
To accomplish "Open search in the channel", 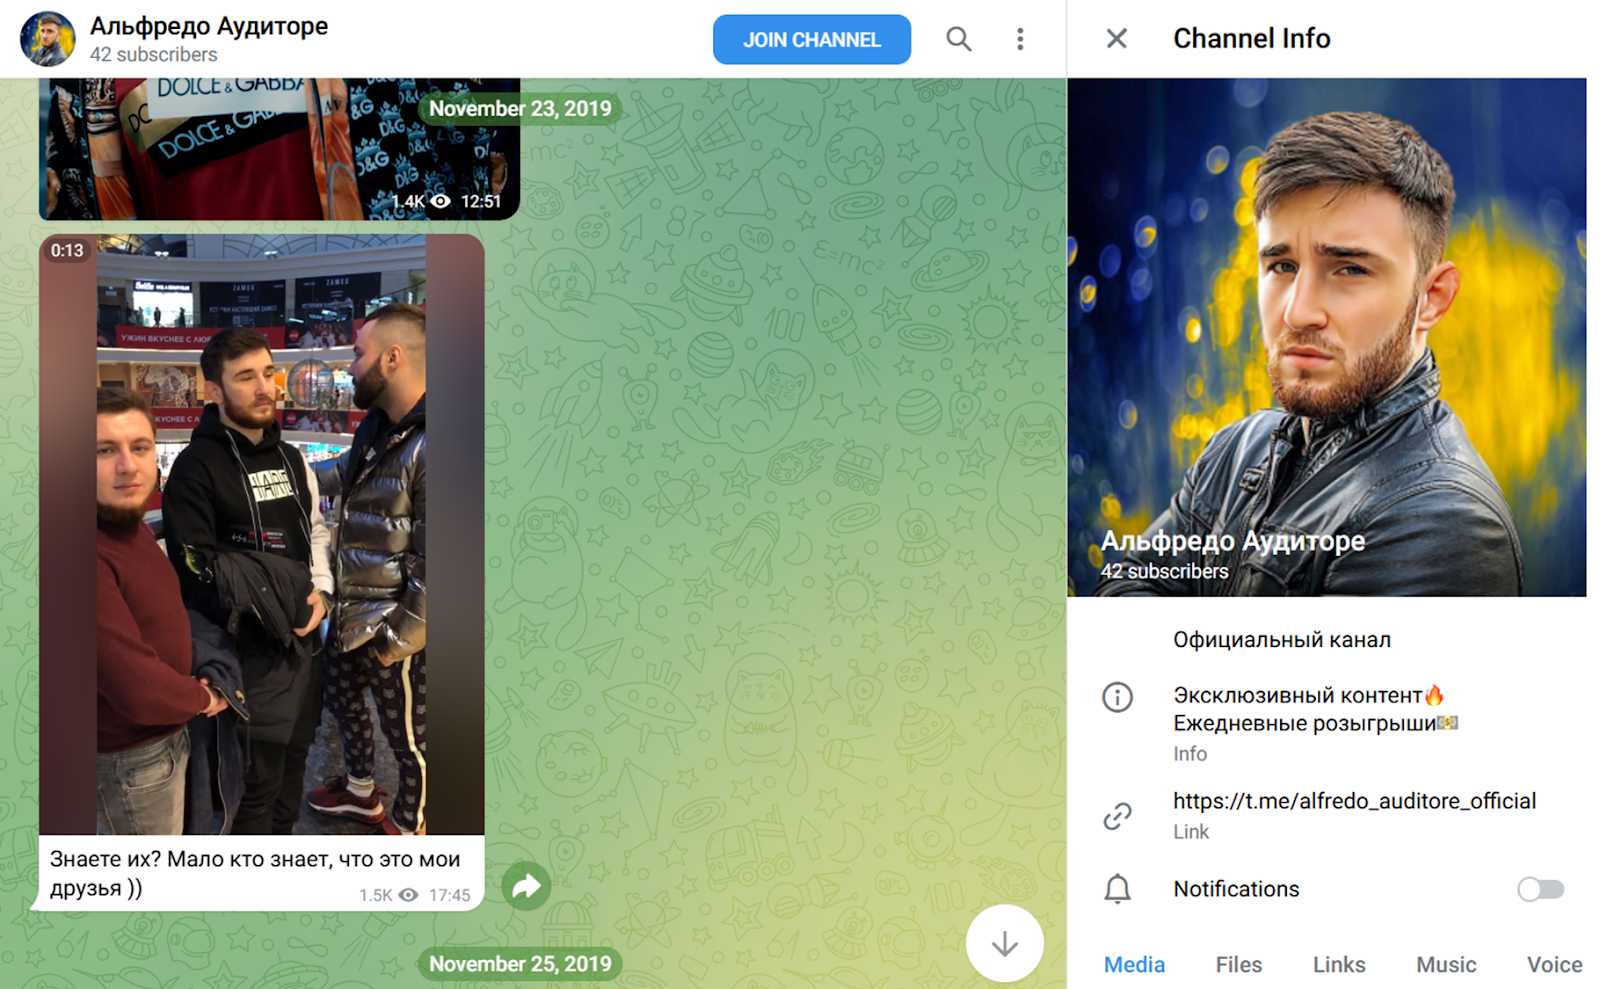I will pos(958,39).
